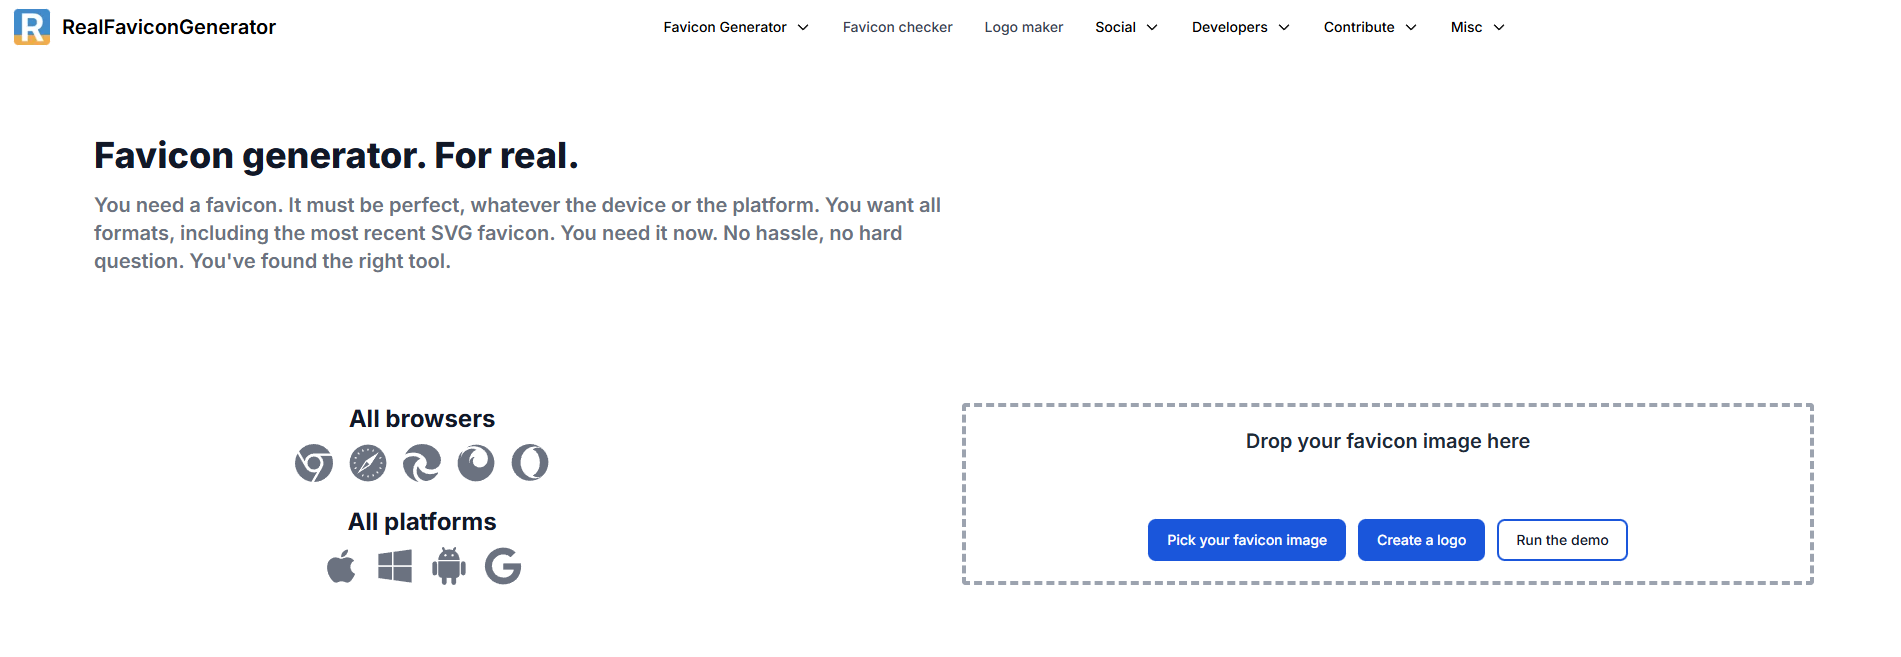Click the 'All platforms' heading
This screenshot has height=657, width=1901.
422,522
